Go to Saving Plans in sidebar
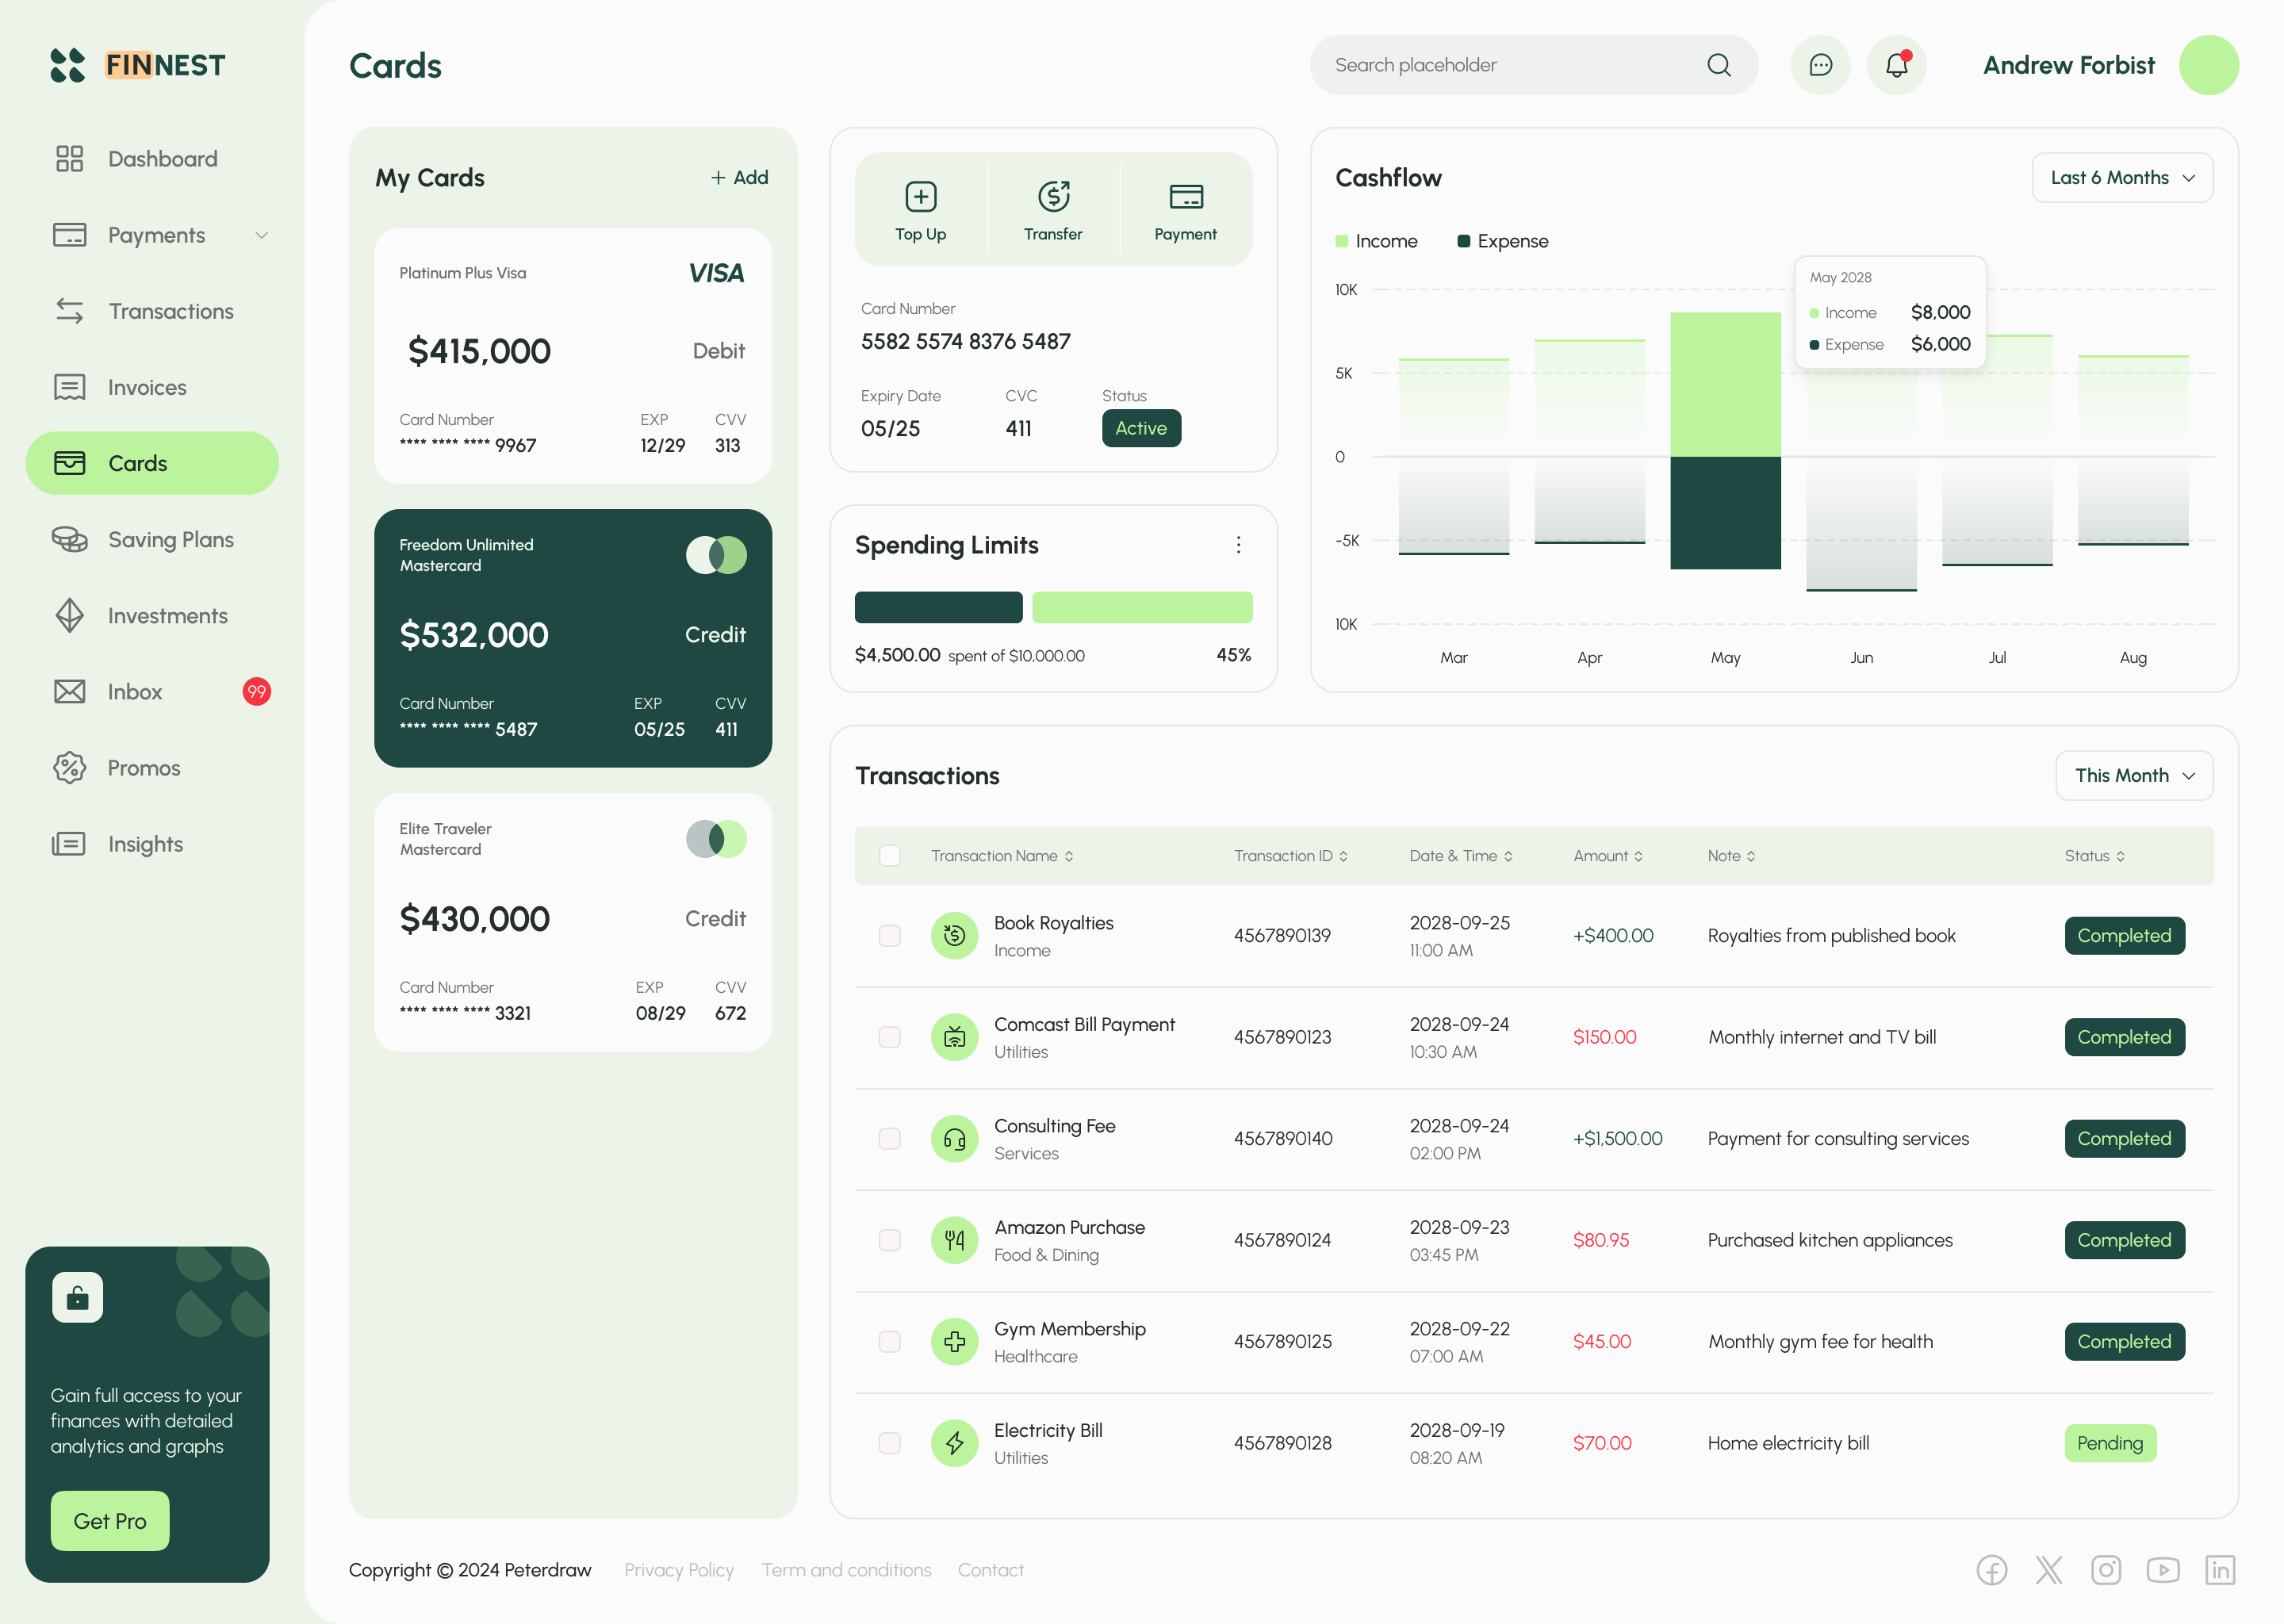Viewport: 2284px width, 1624px height. point(170,540)
